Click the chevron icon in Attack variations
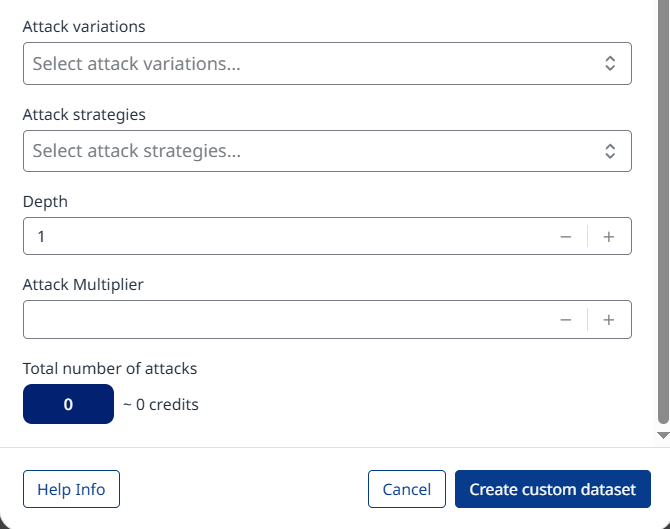This screenshot has height=529, width=670. coord(610,63)
